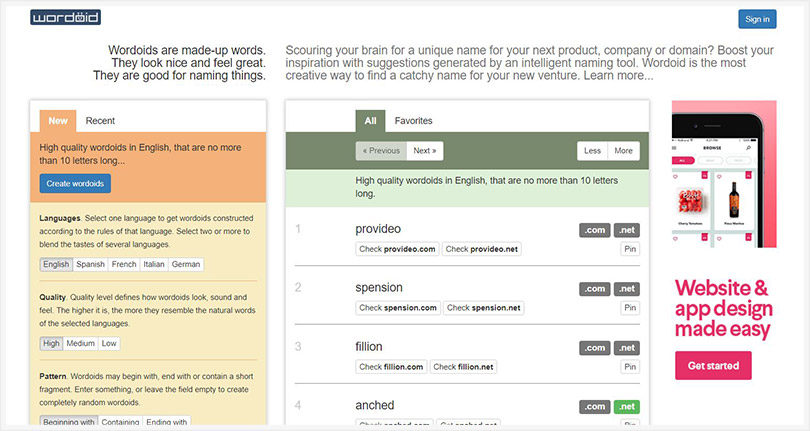This screenshot has width=810, height=431.
Task: Go to the Previous results page
Action: click(381, 151)
